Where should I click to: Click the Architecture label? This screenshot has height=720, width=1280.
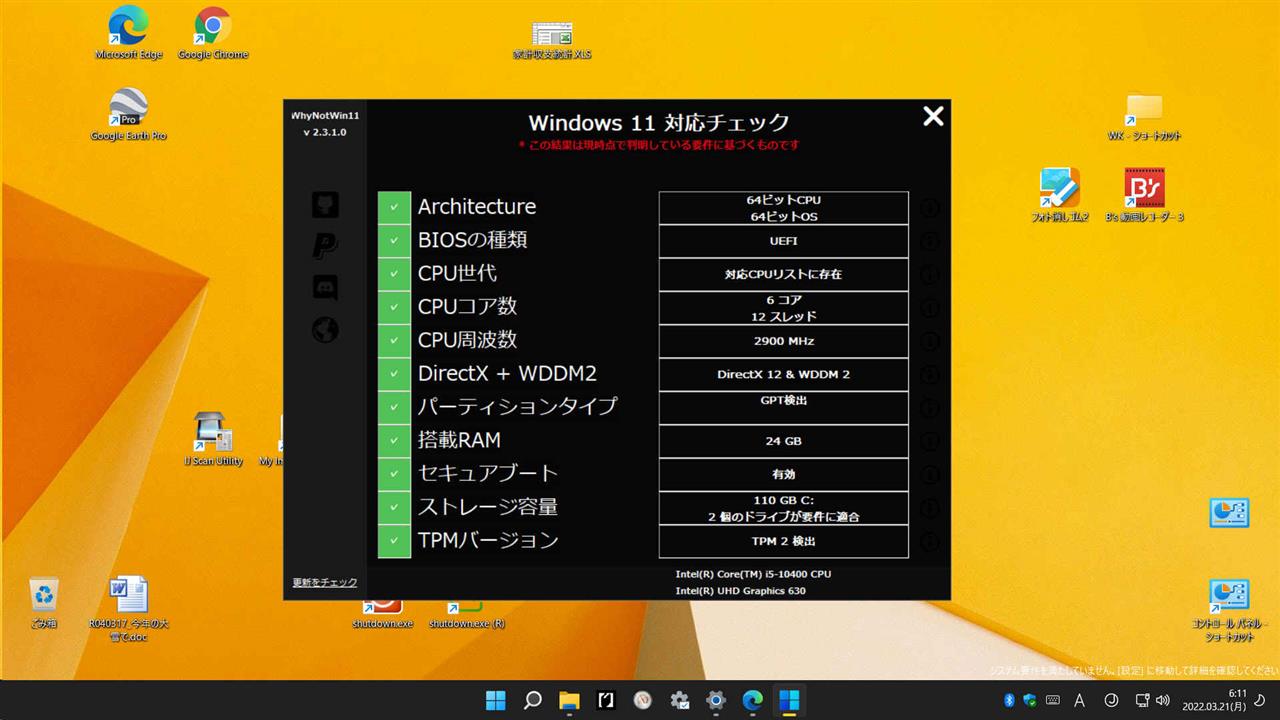[477, 206]
